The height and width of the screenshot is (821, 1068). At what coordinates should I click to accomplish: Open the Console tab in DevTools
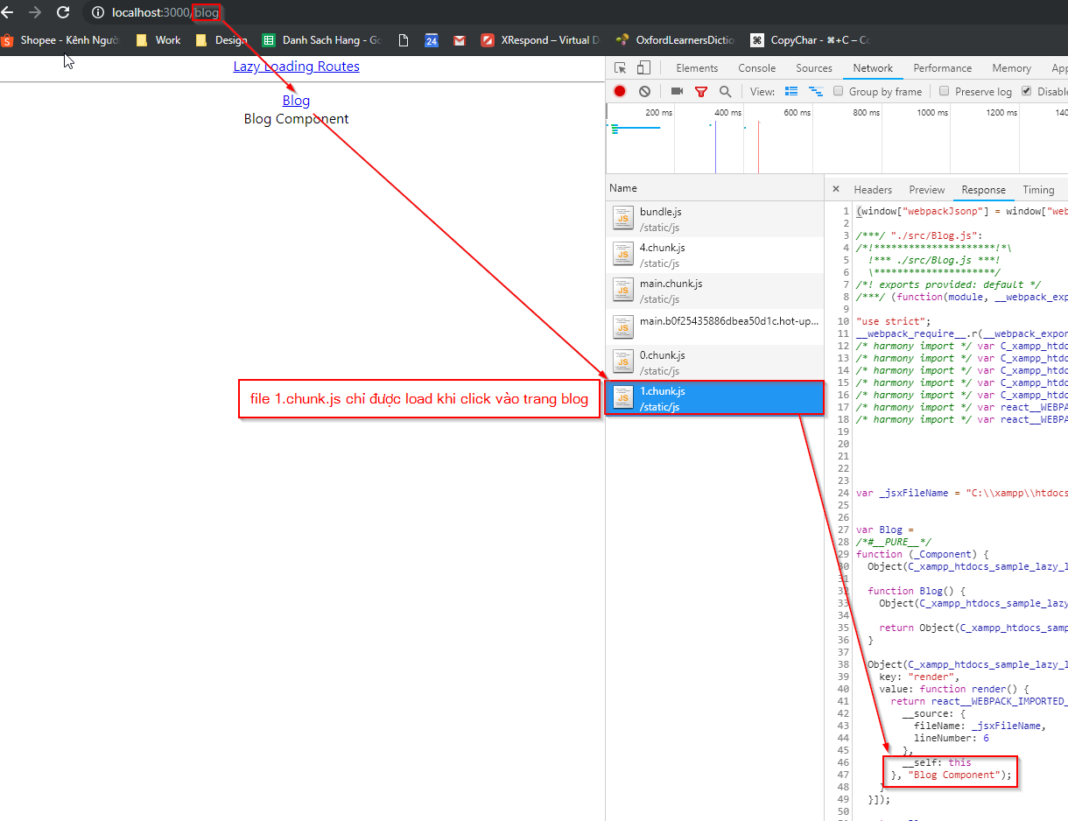click(x=756, y=68)
